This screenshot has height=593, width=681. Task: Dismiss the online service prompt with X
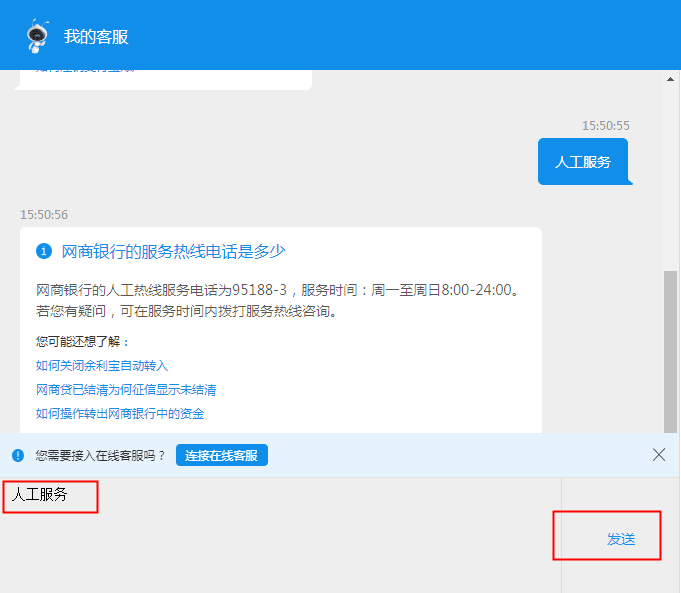coord(659,455)
